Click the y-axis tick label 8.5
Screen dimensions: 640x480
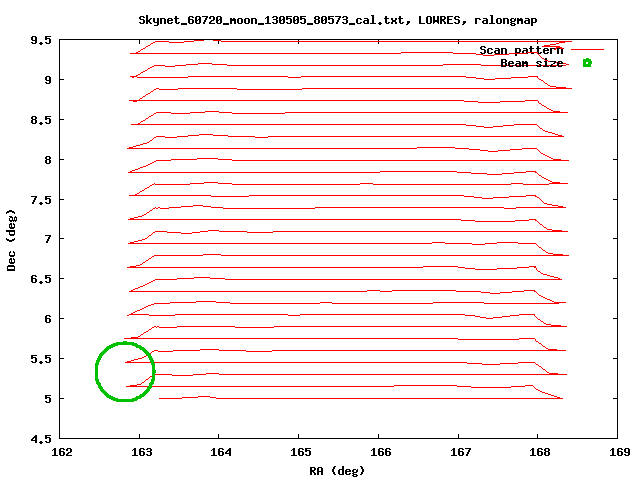point(41,120)
